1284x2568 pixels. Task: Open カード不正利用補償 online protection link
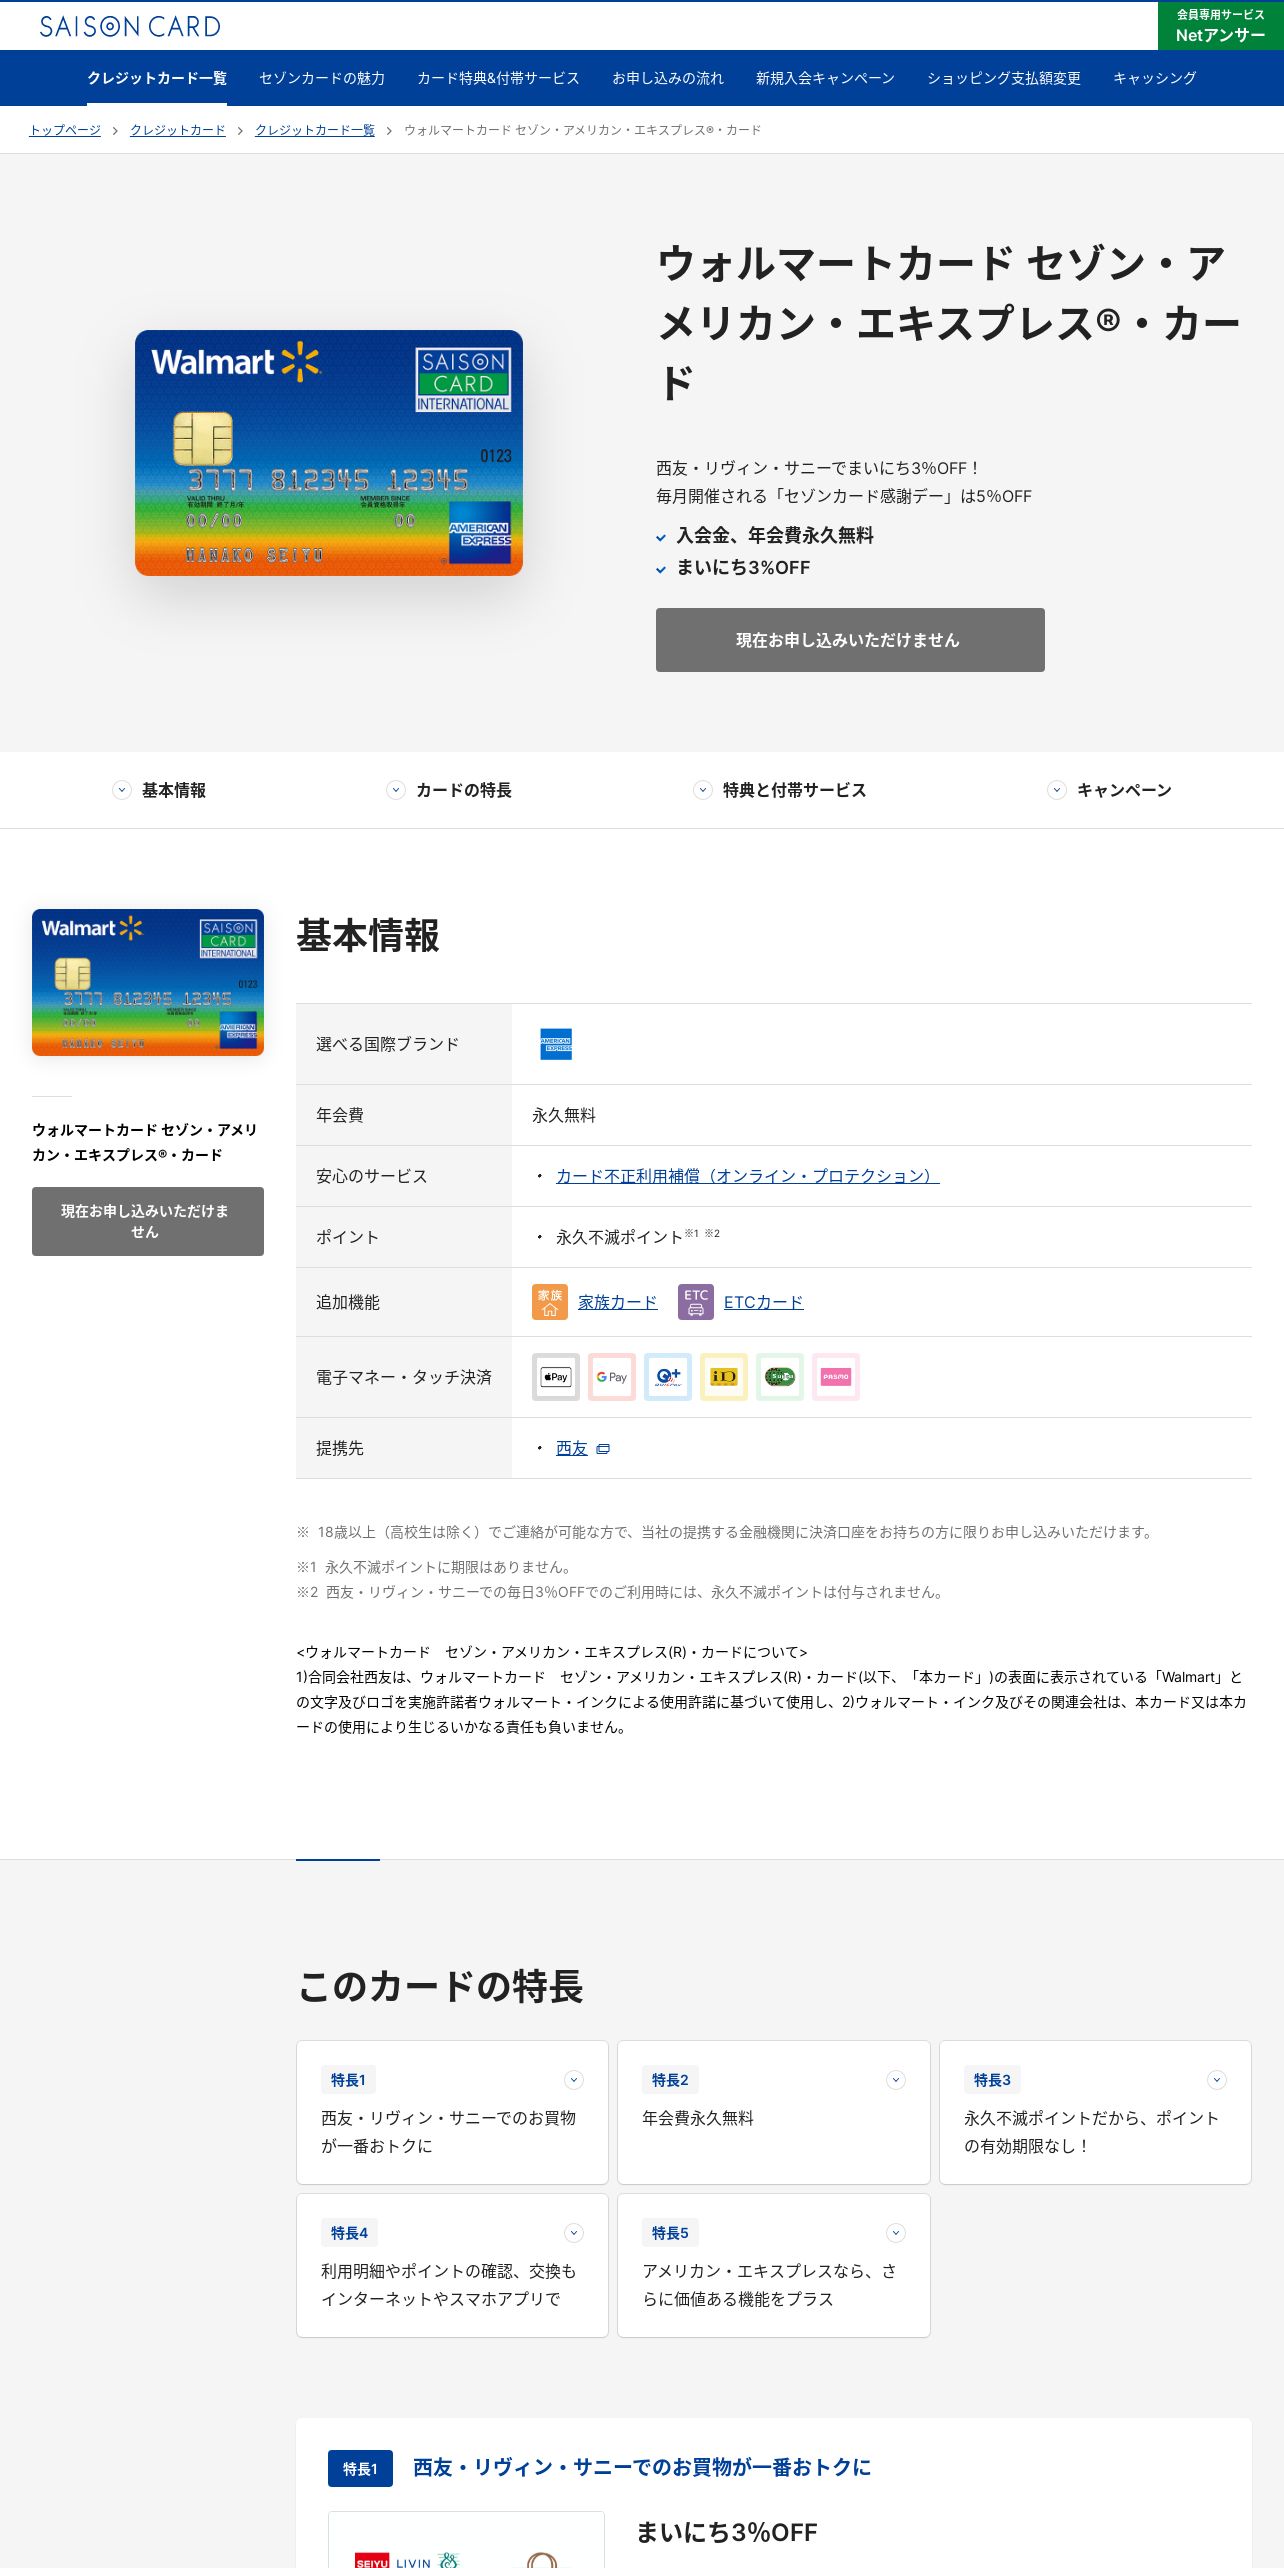click(x=748, y=1176)
